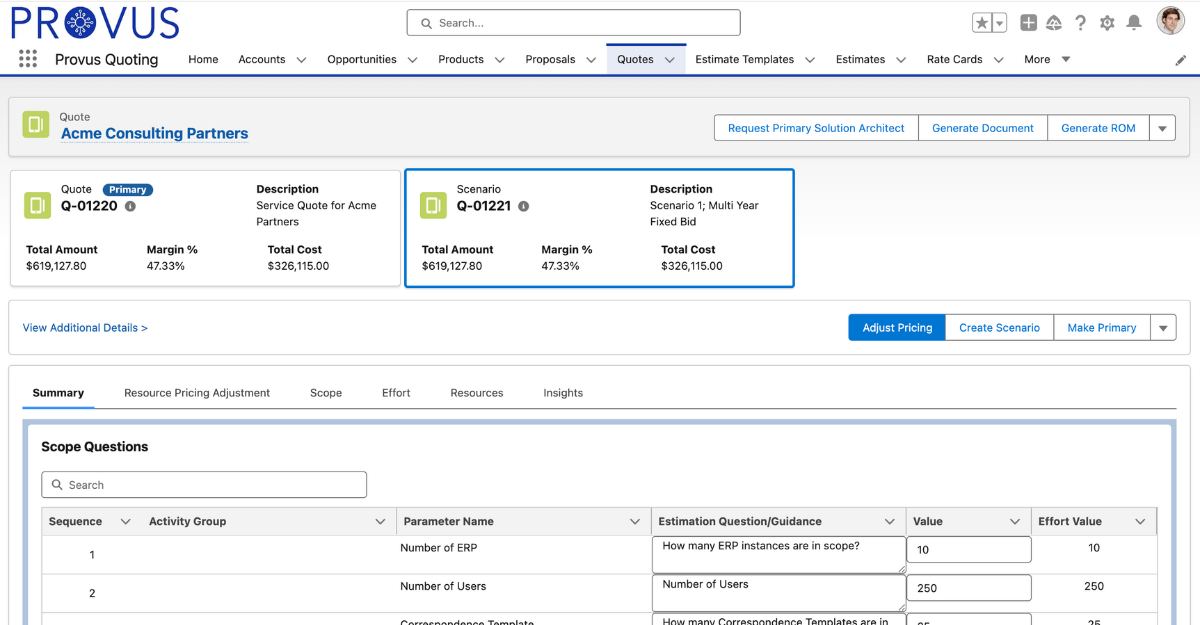1200x625 pixels.
Task: Expand more actions beside Make Primary
Action: point(1163,327)
